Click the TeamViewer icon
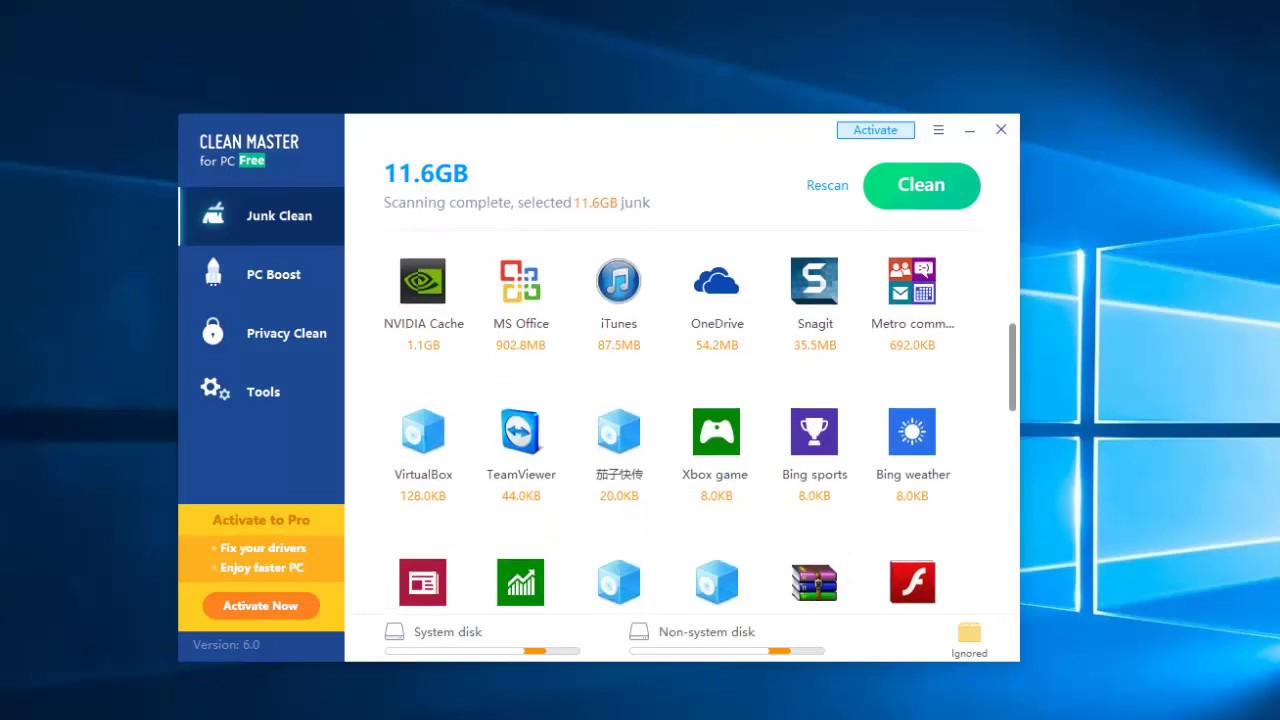1280x720 pixels. coord(520,432)
